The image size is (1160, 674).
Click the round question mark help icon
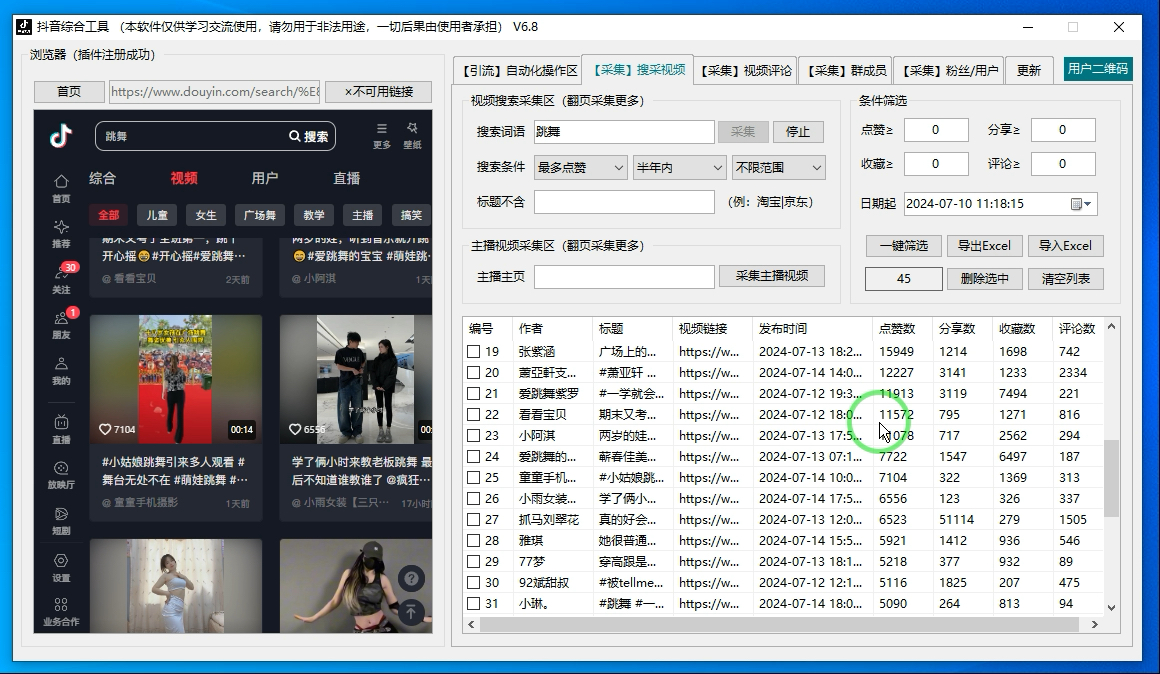(x=411, y=579)
